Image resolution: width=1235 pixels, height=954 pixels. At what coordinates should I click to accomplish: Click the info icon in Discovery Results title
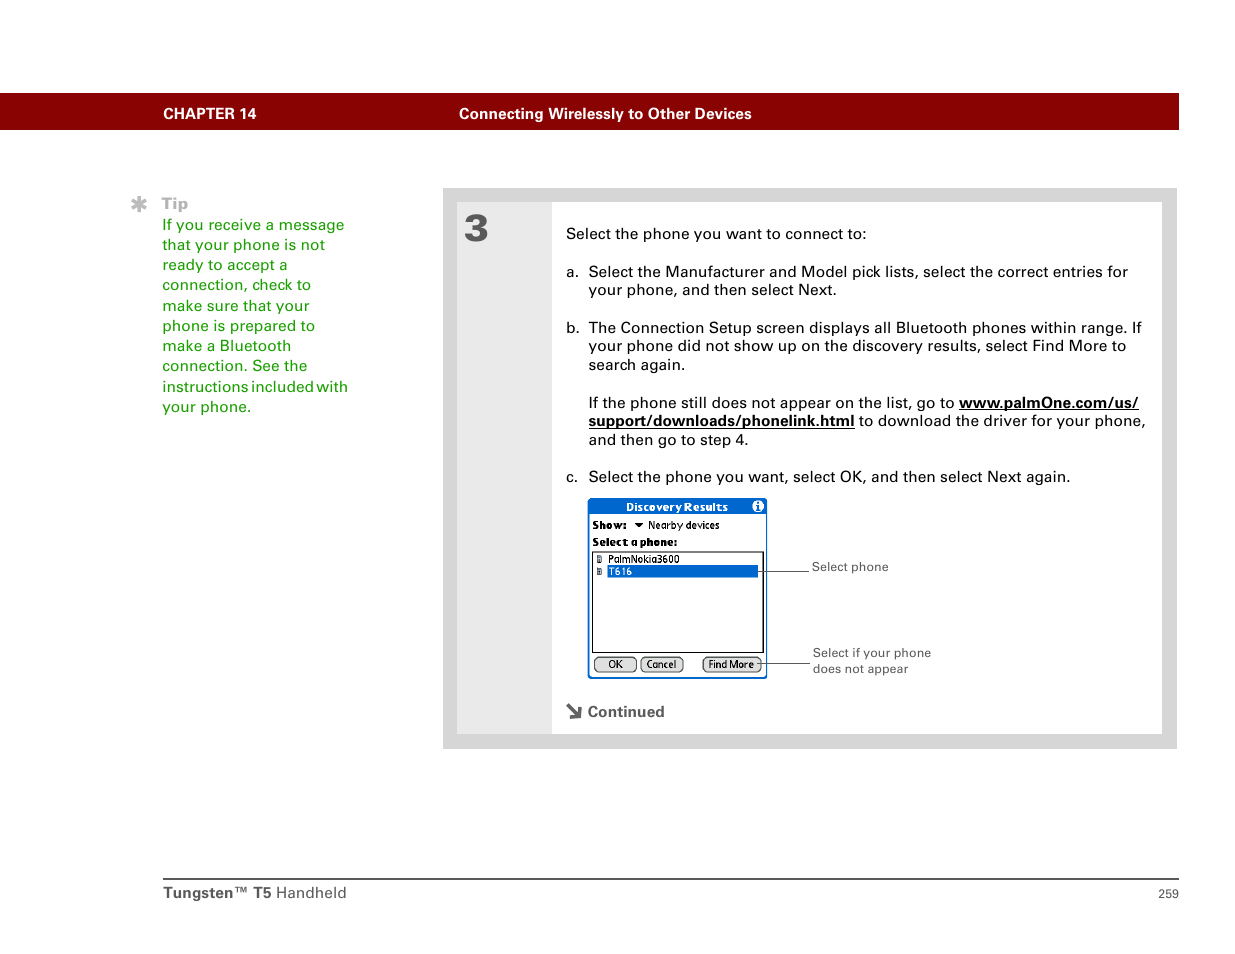tap(758, 507)
